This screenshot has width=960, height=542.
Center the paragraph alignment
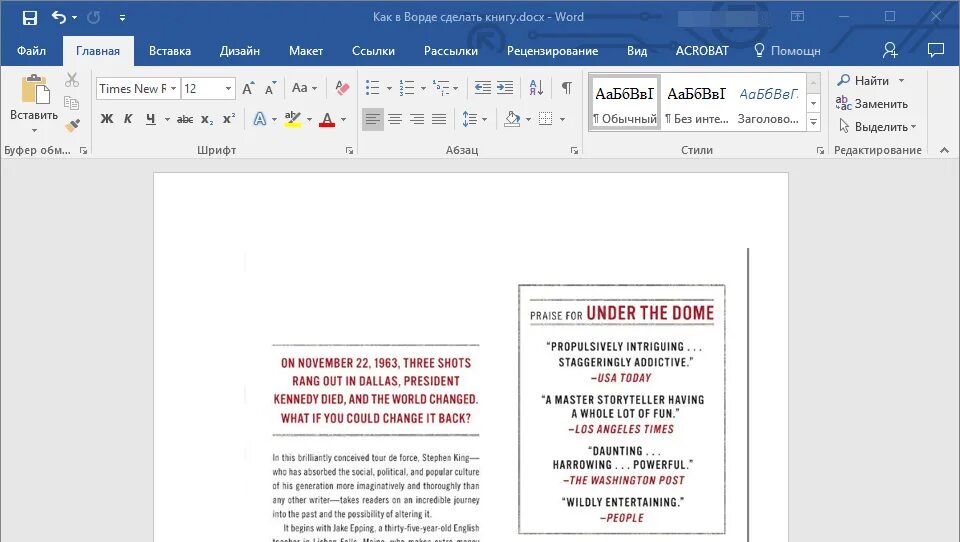point(395,119)
